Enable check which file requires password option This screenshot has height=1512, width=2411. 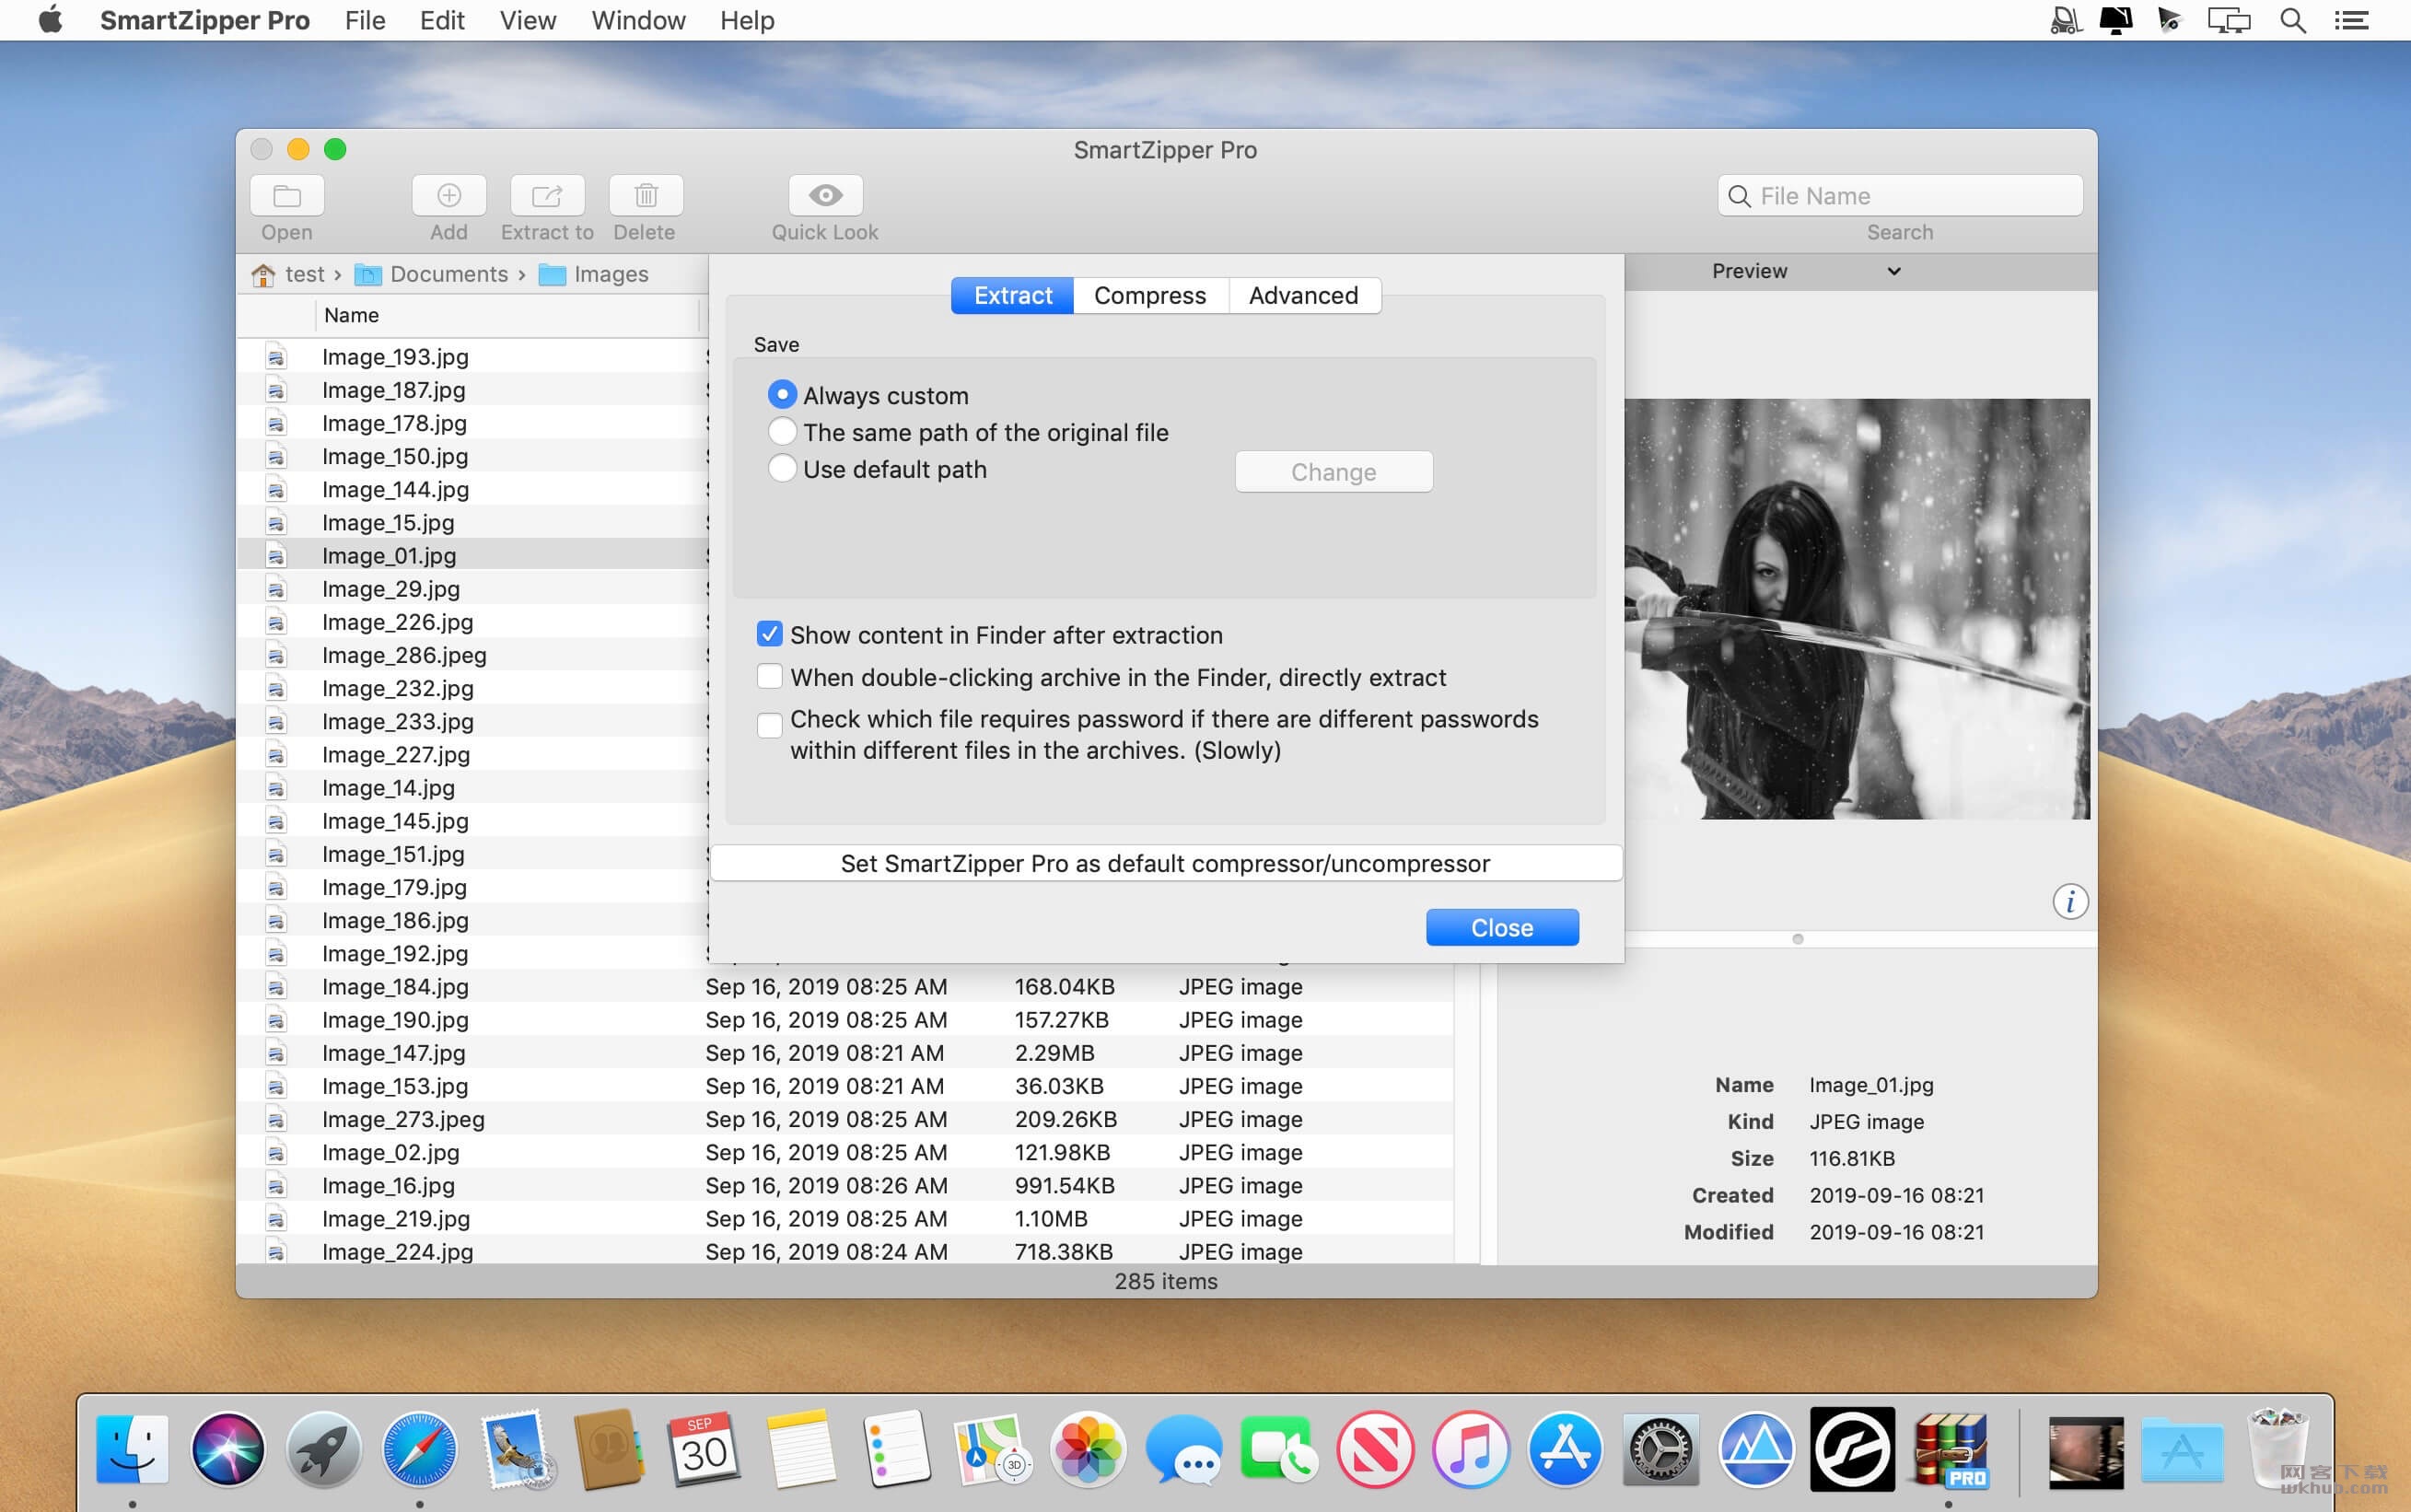(x=769, y=725)
